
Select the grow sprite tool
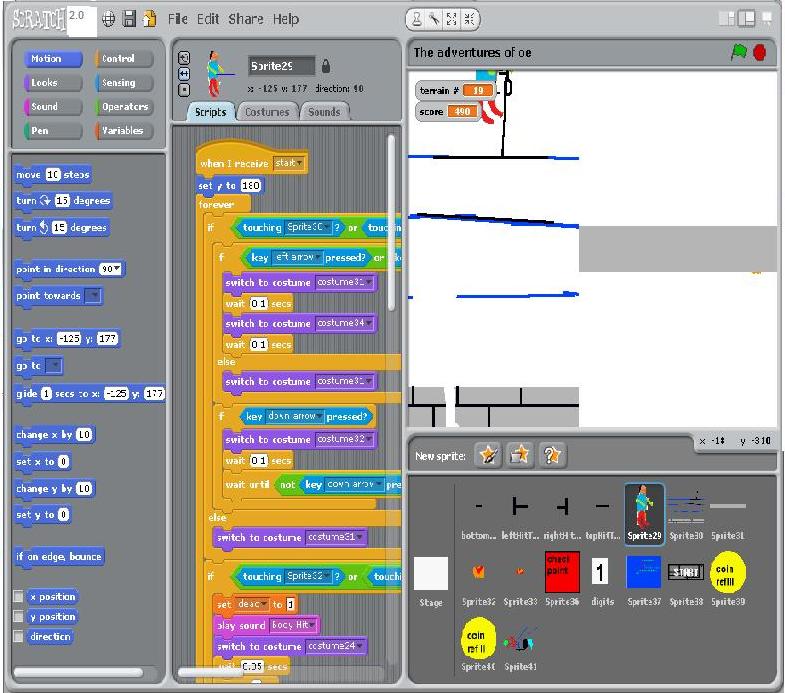(x=452, y=20)
